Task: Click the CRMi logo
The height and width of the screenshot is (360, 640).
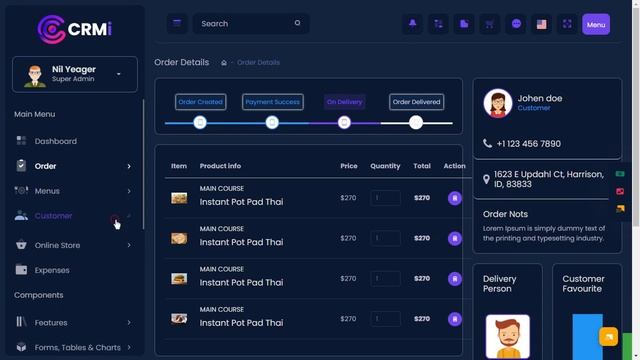Action: click(x=74, y=29)
